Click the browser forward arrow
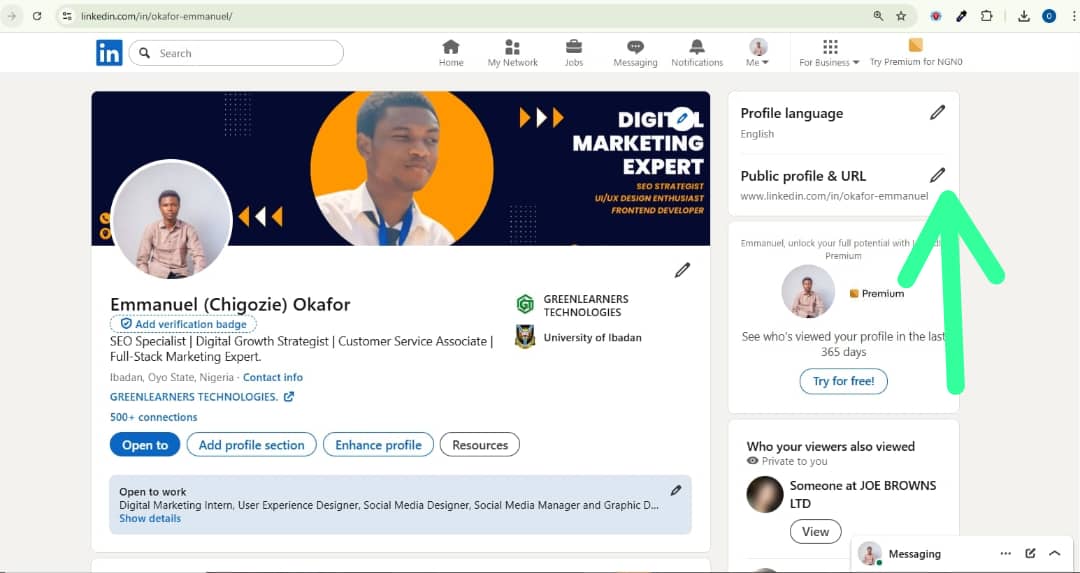The height and width of the screenshot is (573, 1080). click(x=12, y=16)
